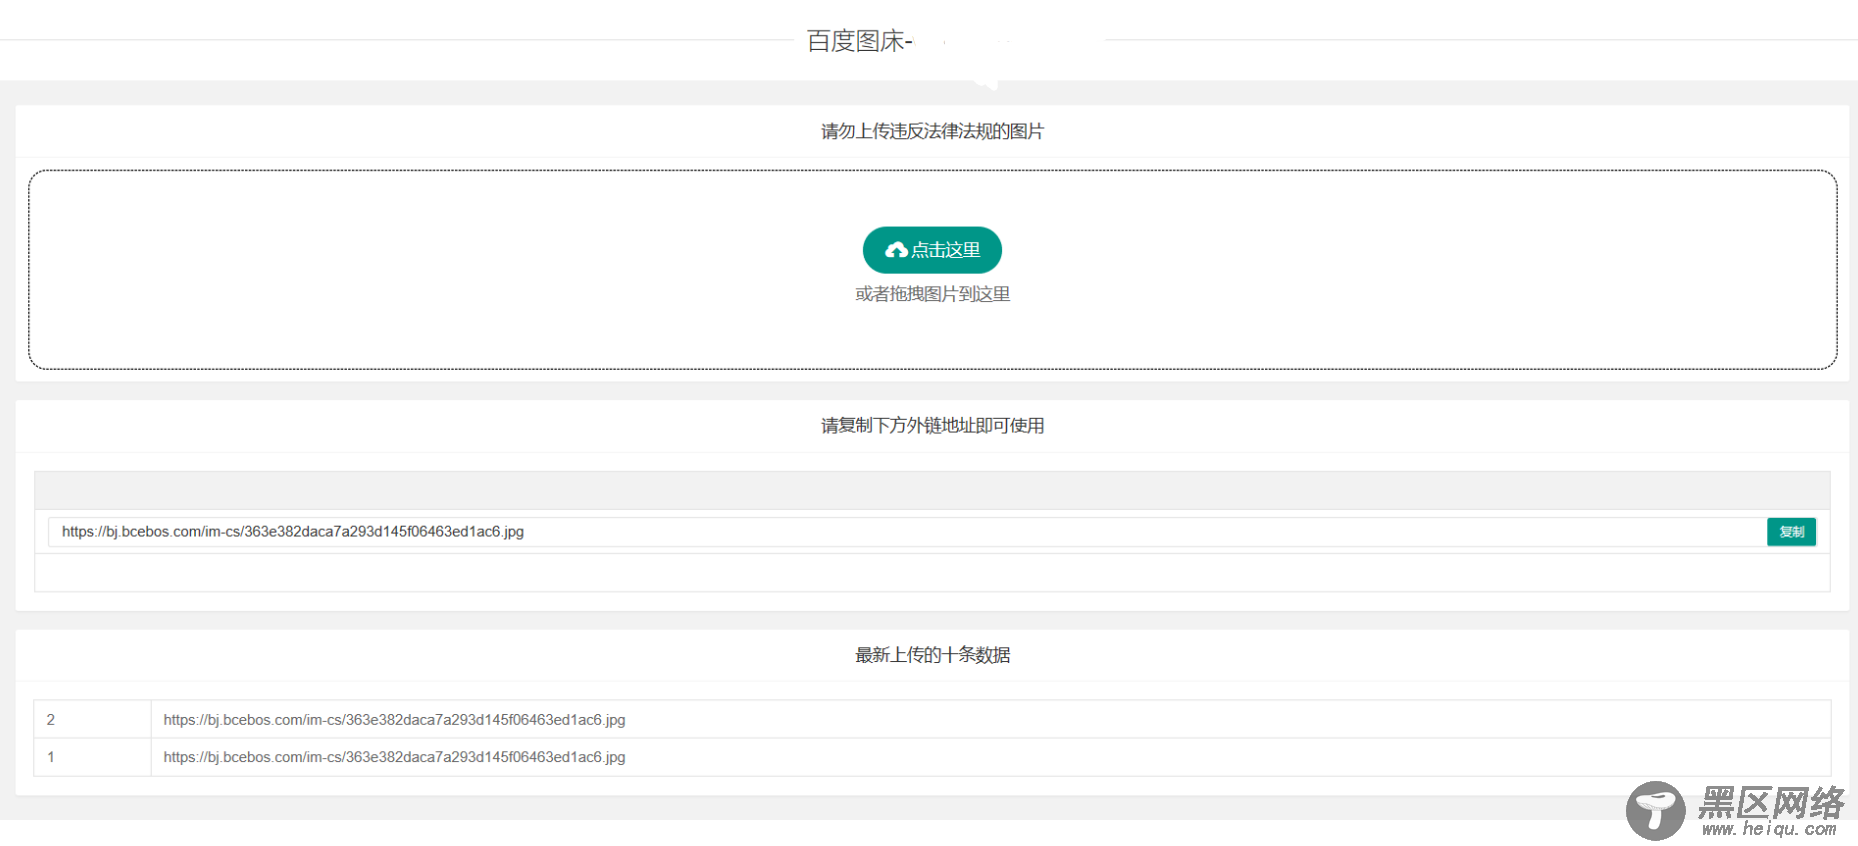Image resolution: width=1858 pixels, height=846 pixels.
Task: Click the URL in row 2 of the recent uploads table
Action: 394,720
